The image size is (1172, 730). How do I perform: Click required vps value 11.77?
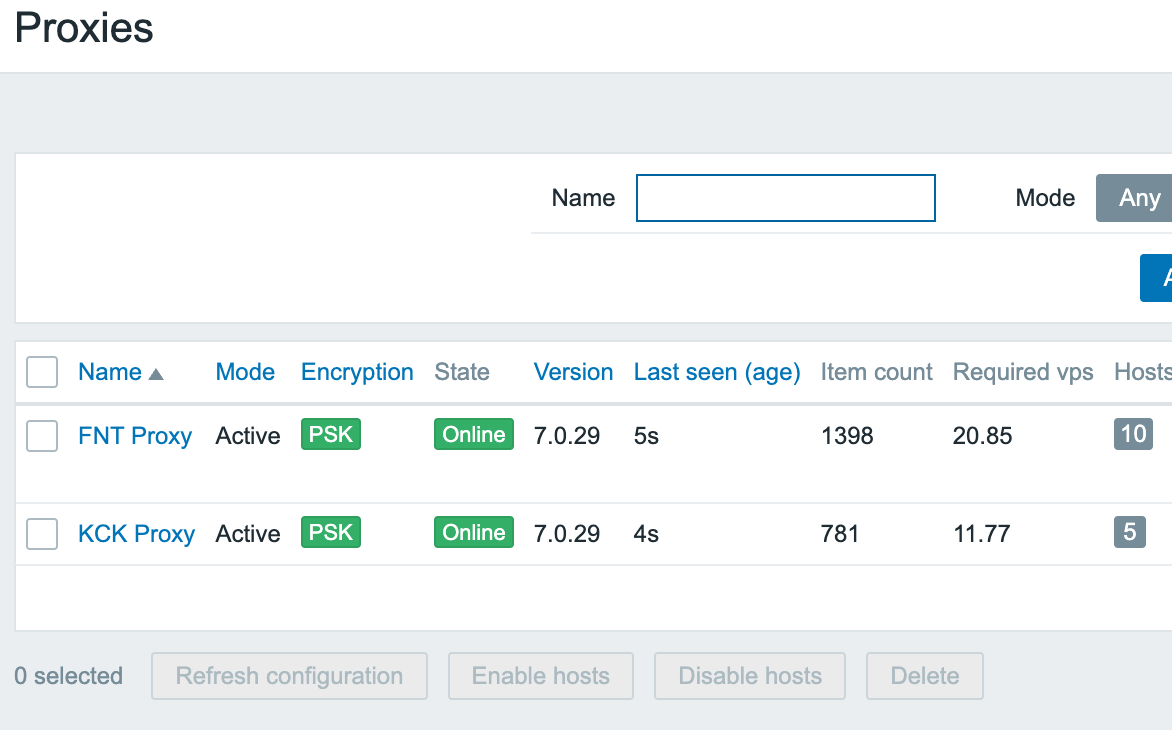click(981, 533)
